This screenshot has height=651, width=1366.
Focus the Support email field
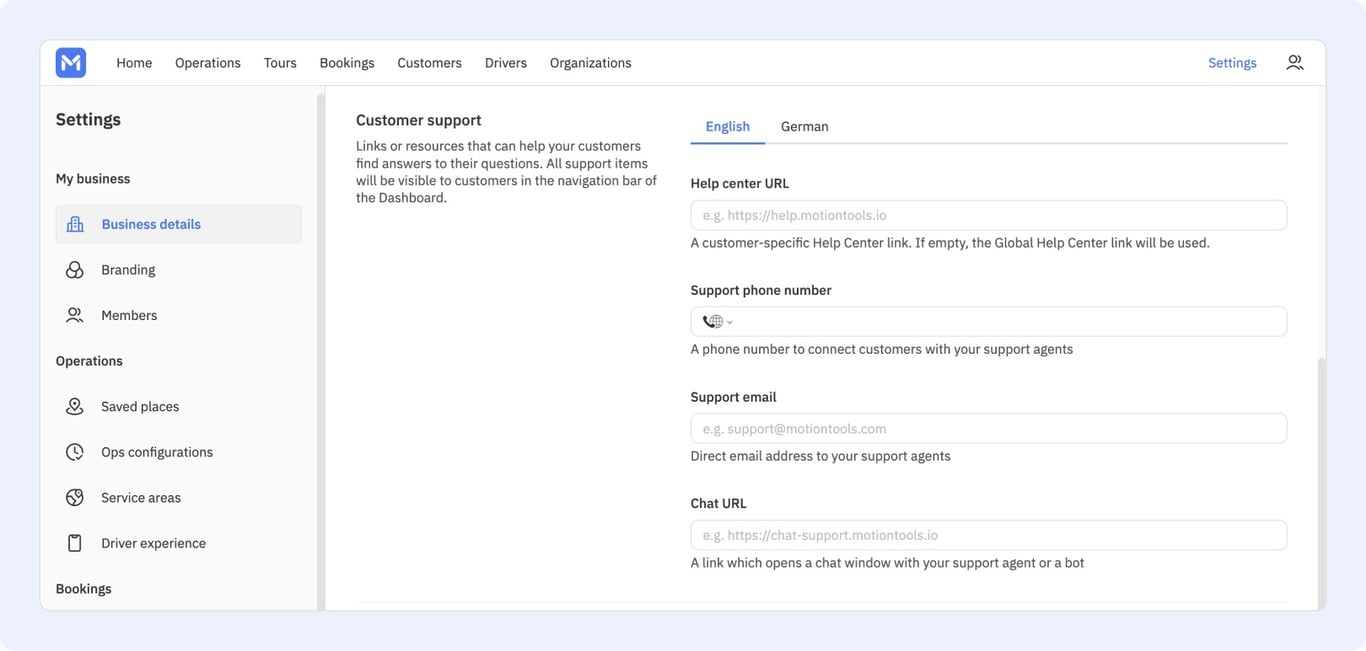click(989, 428)
